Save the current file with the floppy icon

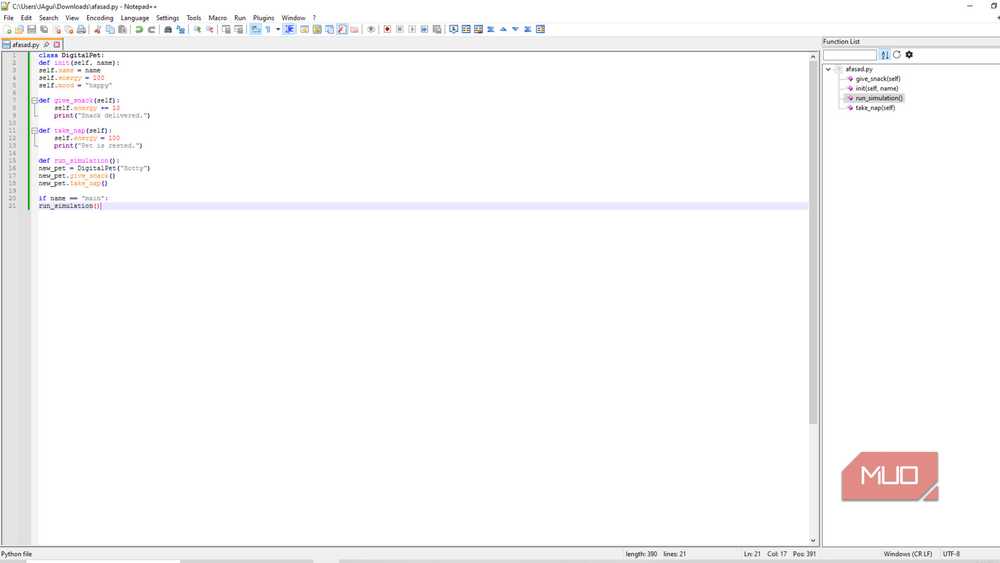click(31, 29)
